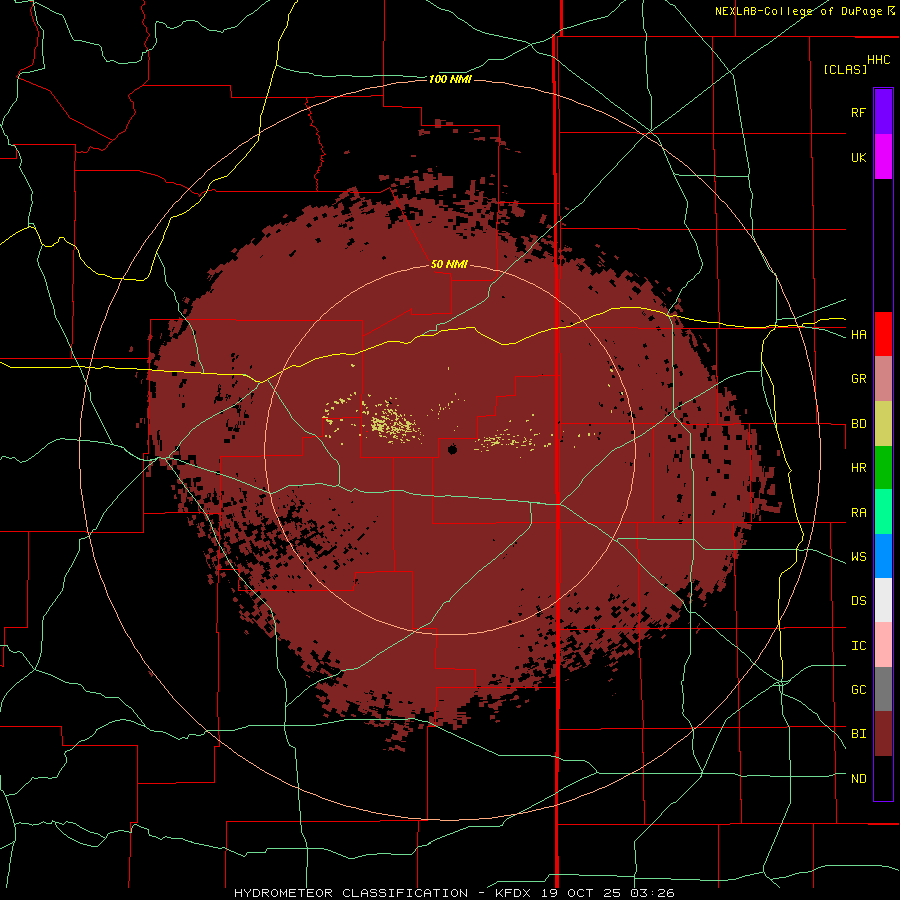Click the WS blue legend swatch

point(883,556)
